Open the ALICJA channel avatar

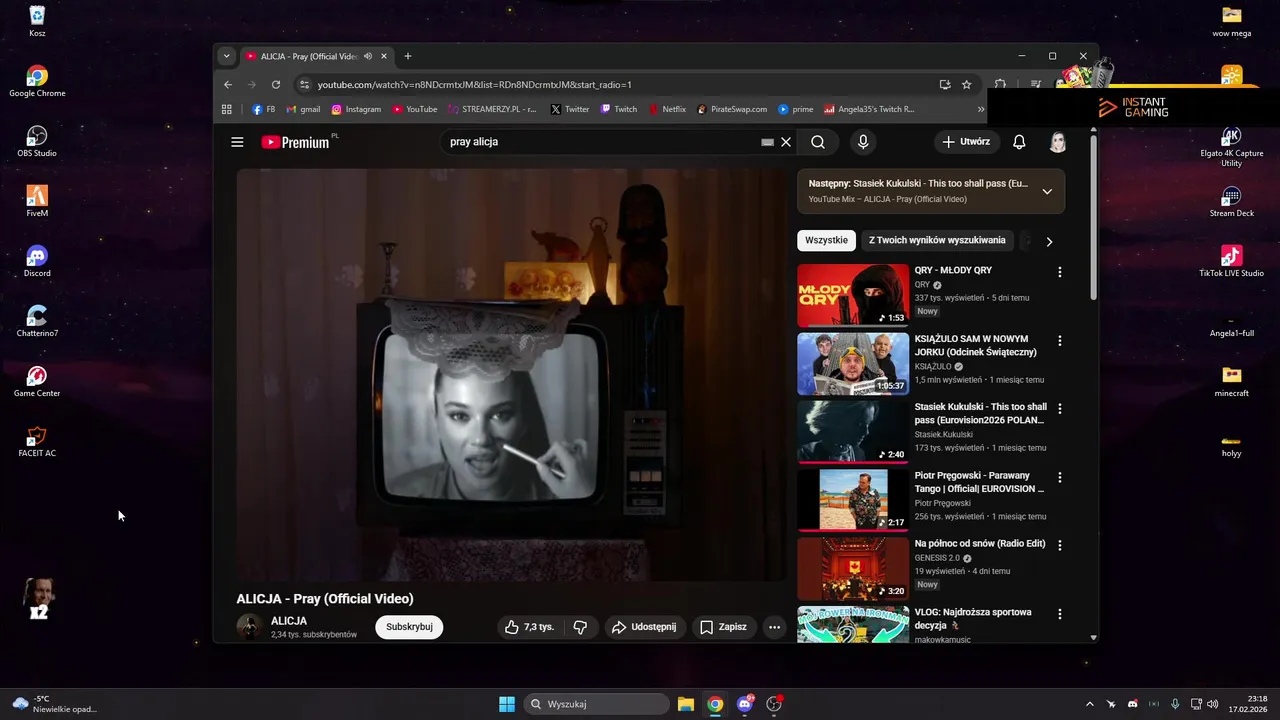(x=249, y=627)
